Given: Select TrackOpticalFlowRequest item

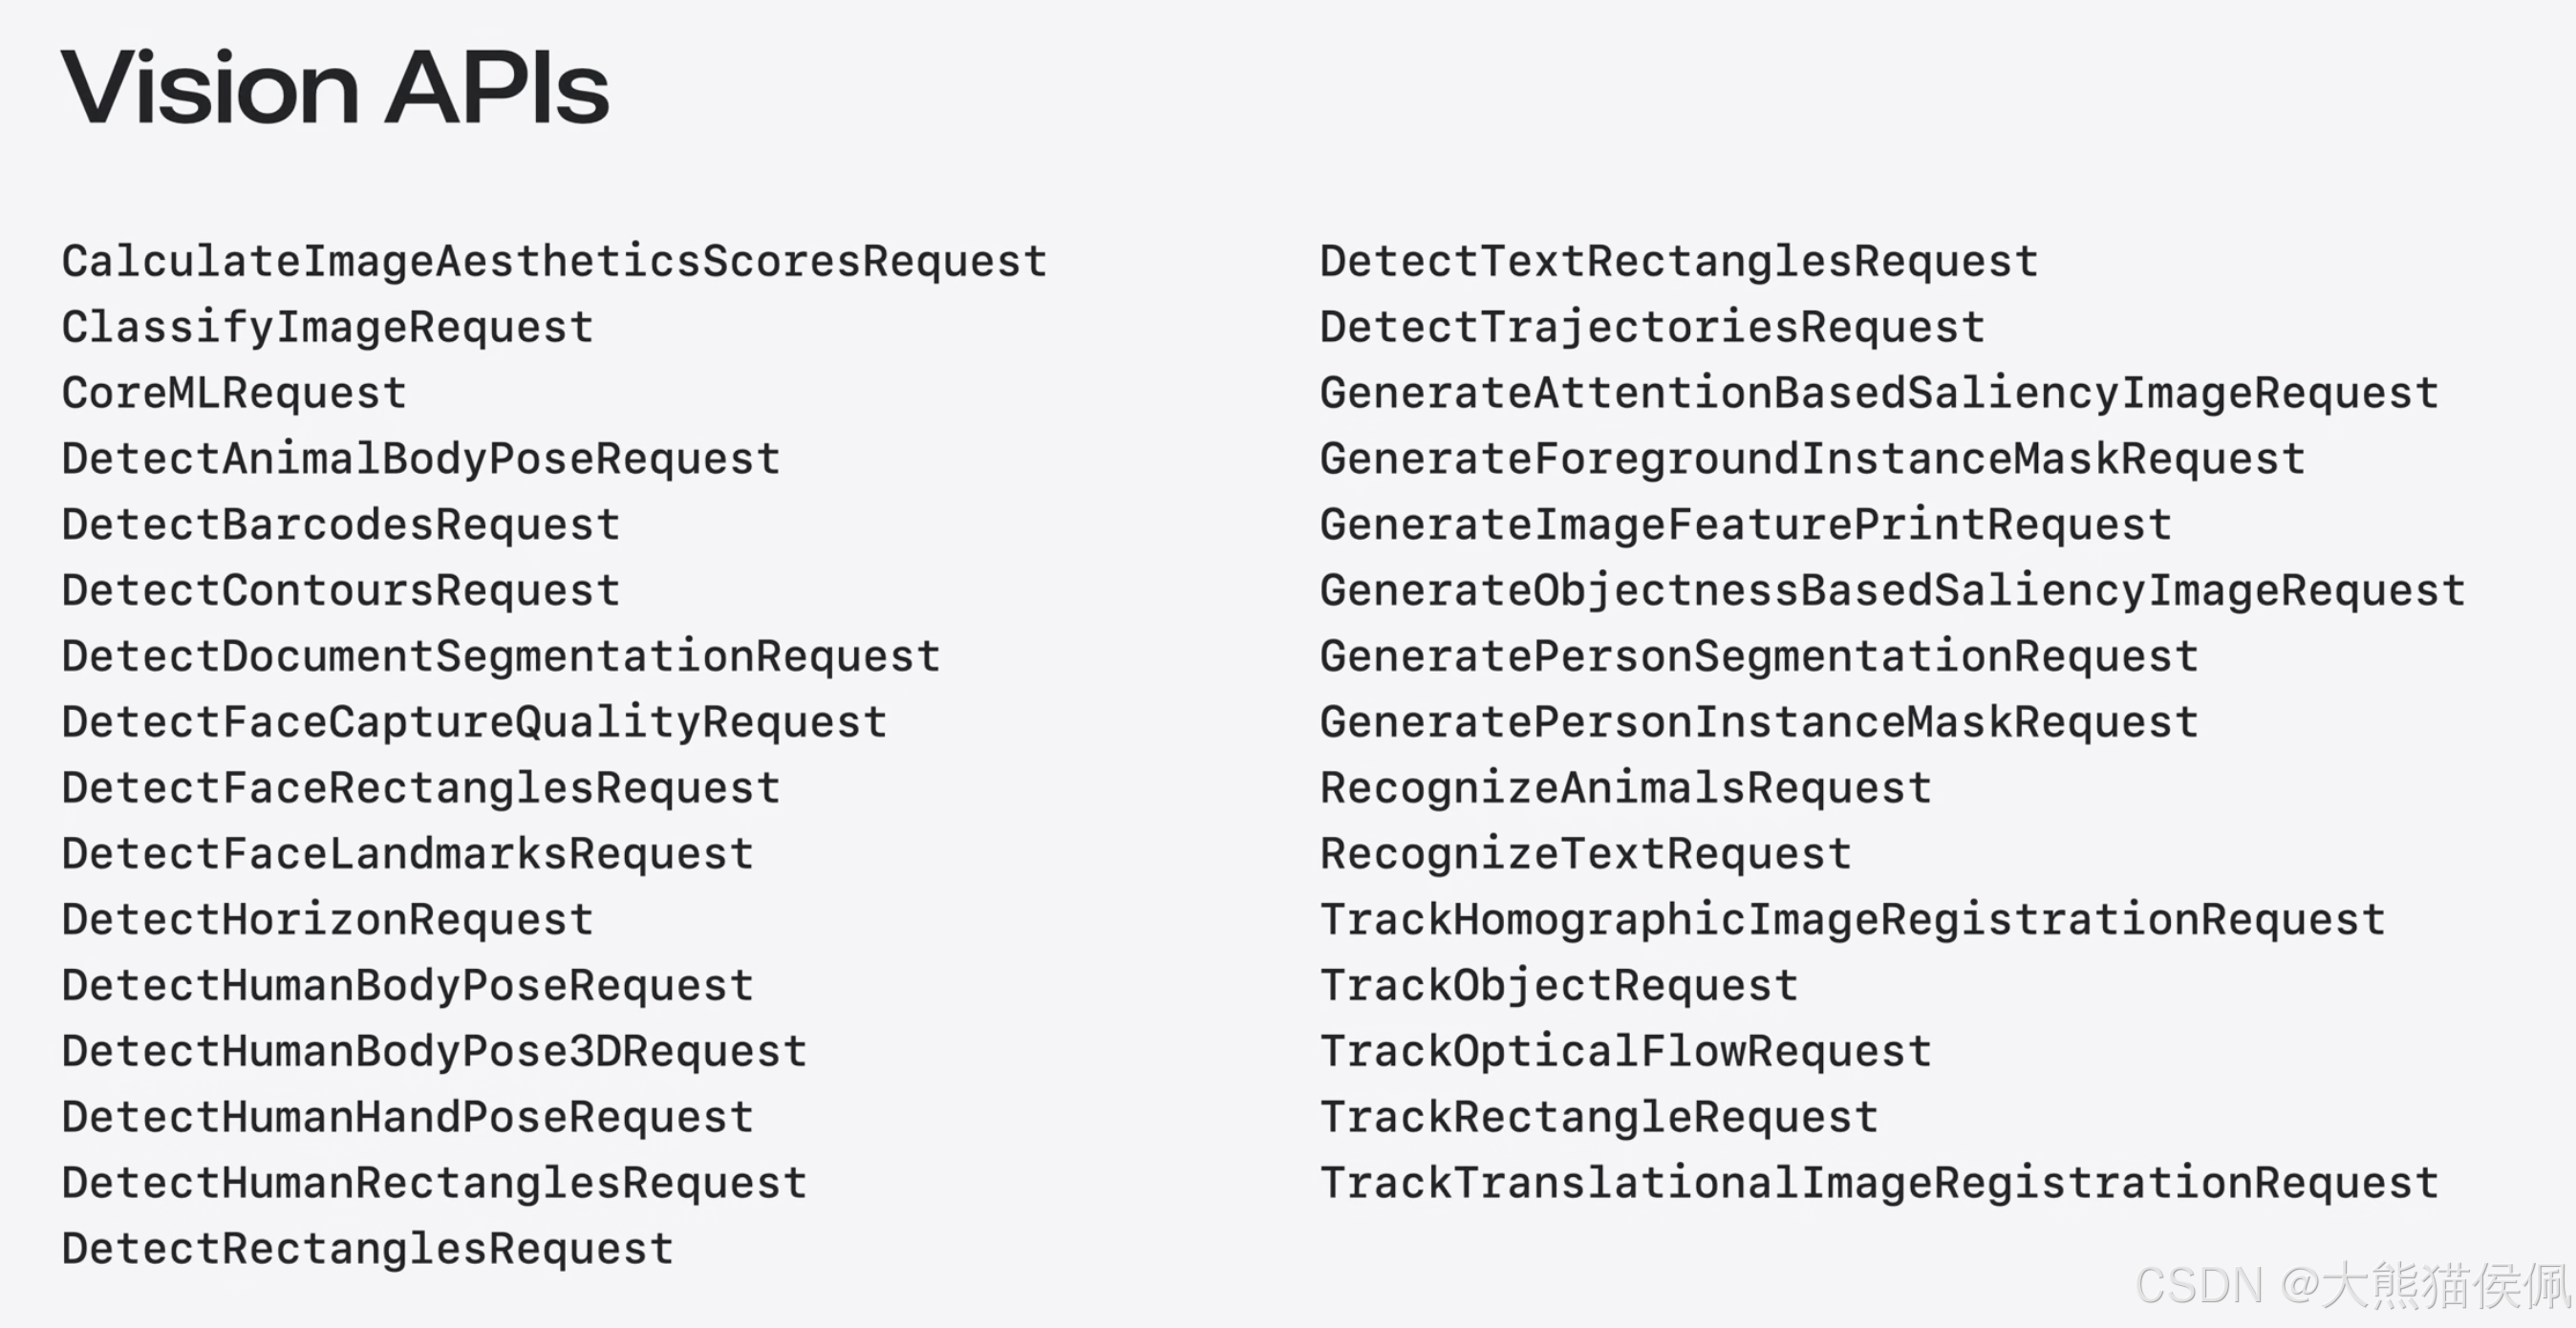Looking at the screenshot, I should click(1626, 1053).
